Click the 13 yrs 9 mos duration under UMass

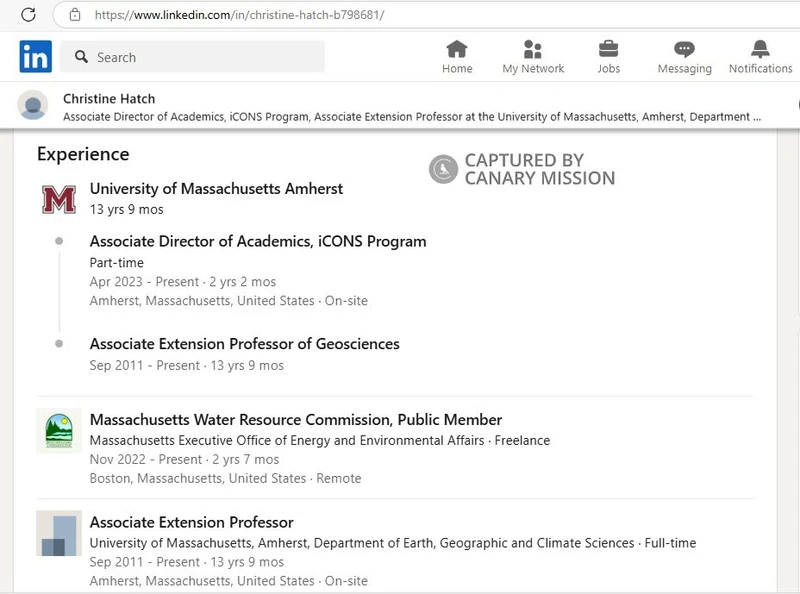pos(127,209)
